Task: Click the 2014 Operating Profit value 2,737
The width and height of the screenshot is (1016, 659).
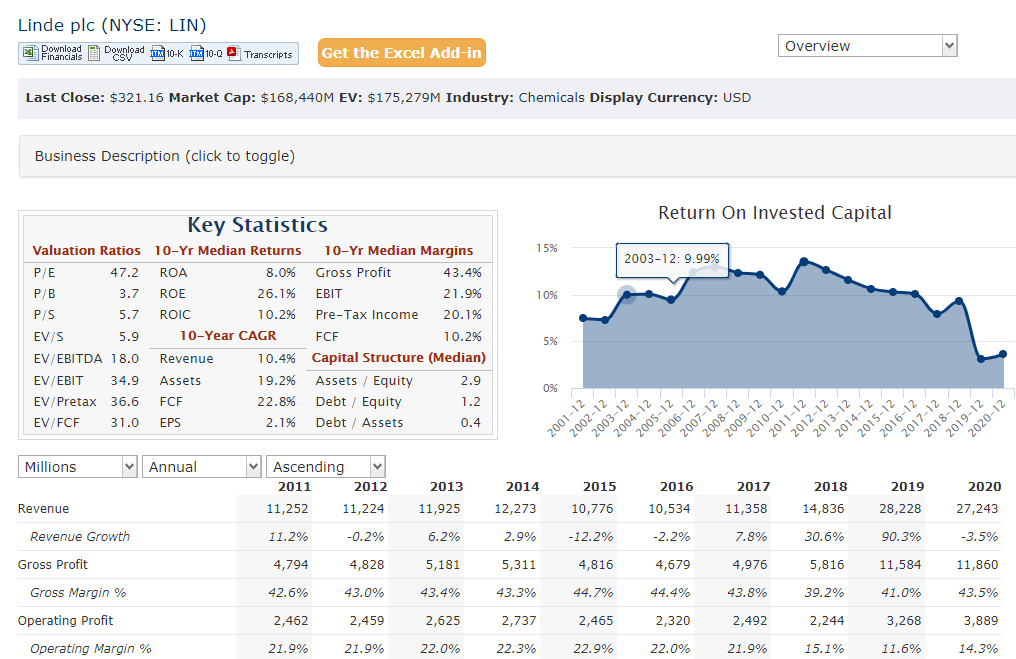Action: click(519, 621)
